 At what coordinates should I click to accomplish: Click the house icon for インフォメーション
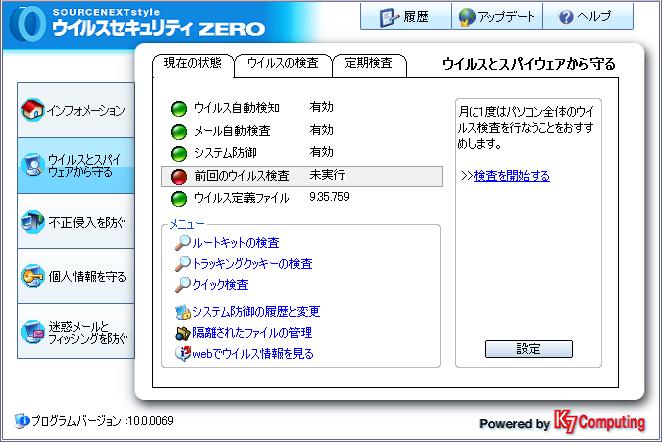tap(33, 110)
